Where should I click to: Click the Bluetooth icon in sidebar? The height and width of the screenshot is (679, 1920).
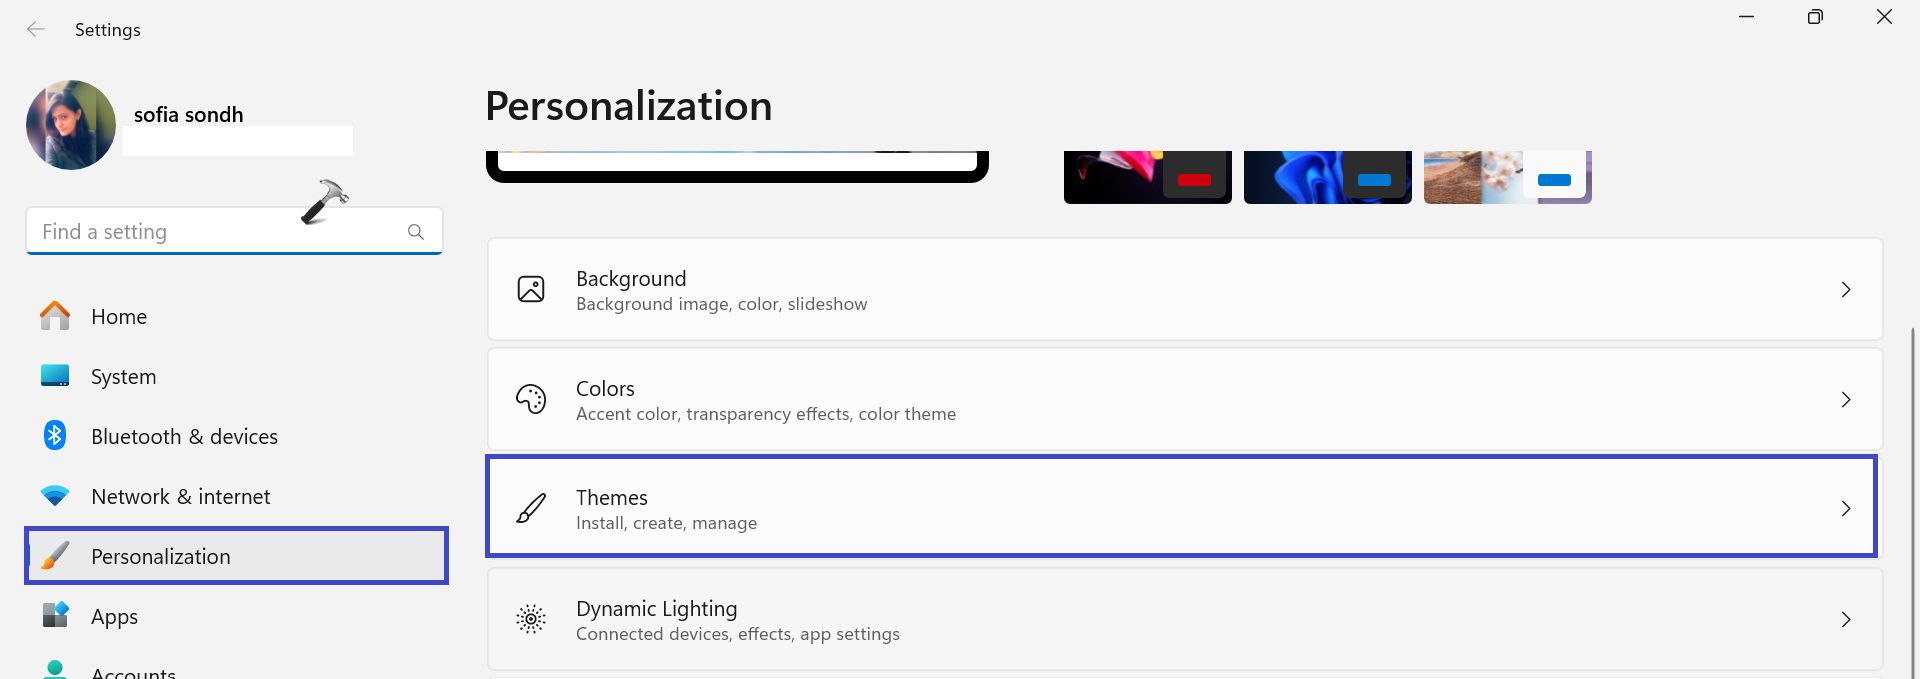click(55, 435)
